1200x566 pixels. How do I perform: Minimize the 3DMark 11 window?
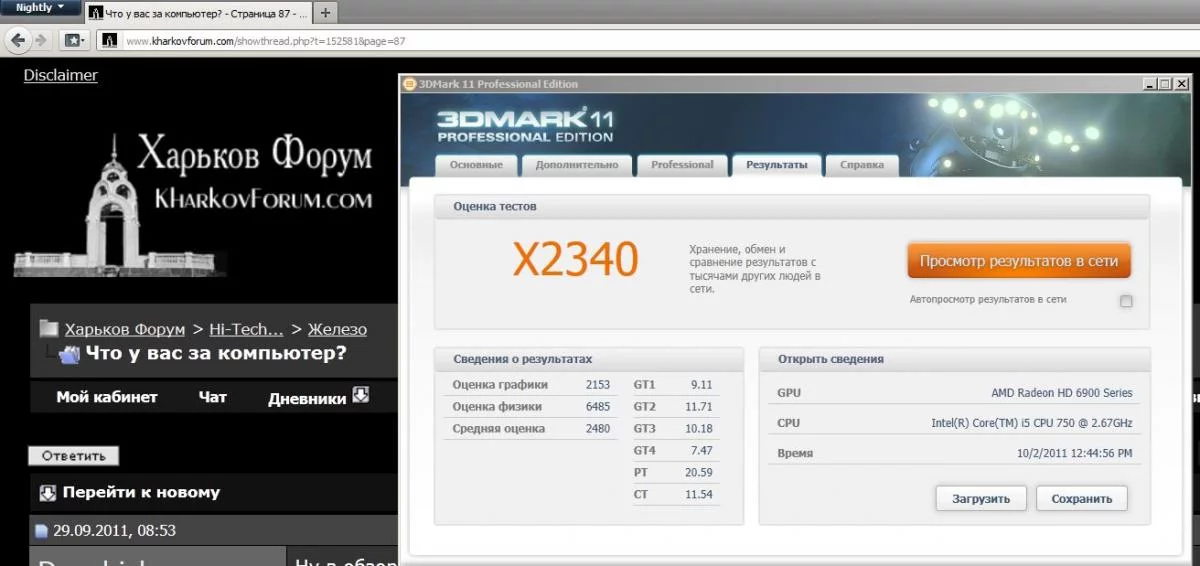tap(1148, 84)
